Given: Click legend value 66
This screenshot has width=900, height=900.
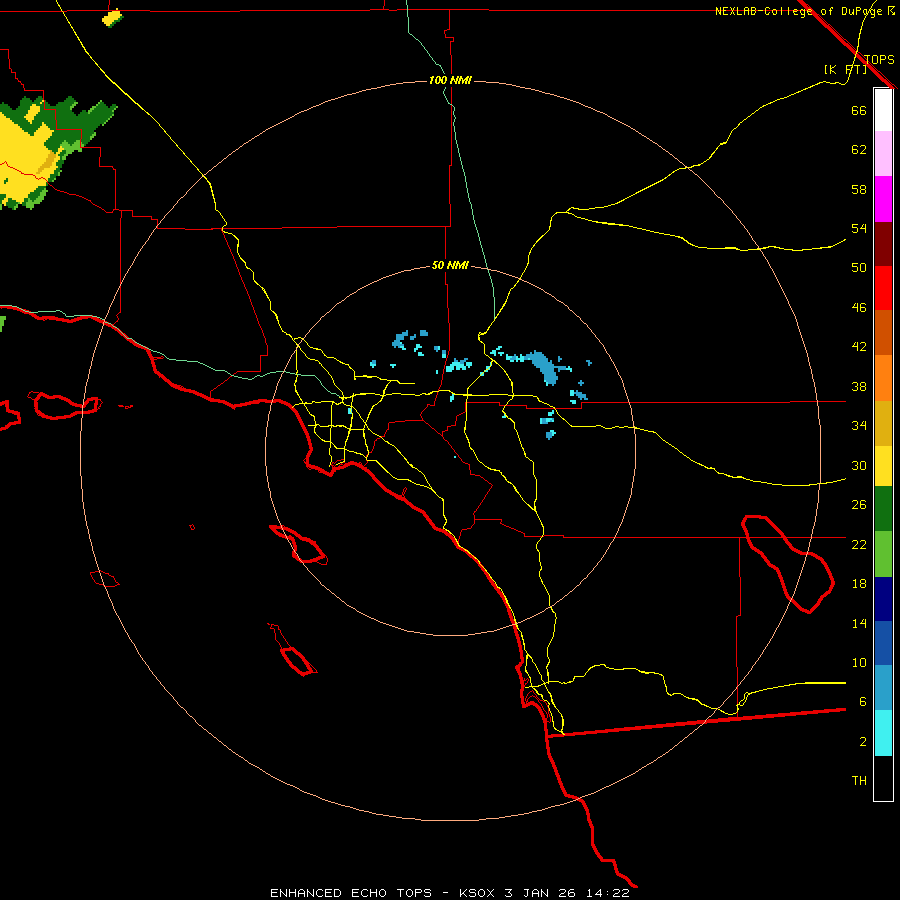Looking at the screenshot, I should 859,110.
